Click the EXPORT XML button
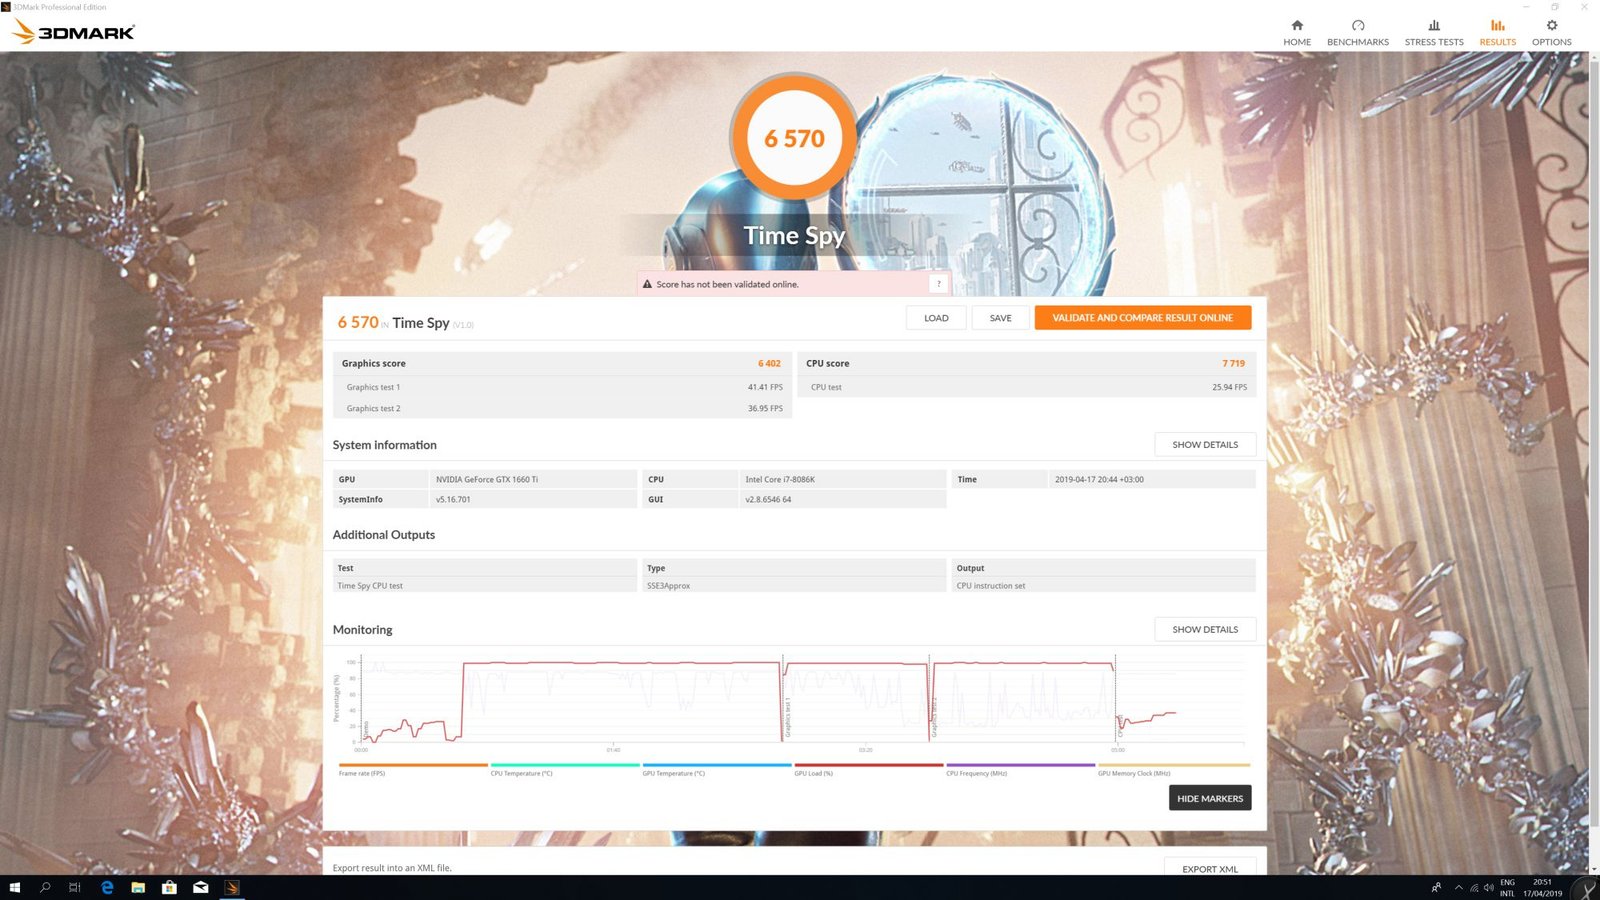The image size is (1600, 900). click(1210, 868)
